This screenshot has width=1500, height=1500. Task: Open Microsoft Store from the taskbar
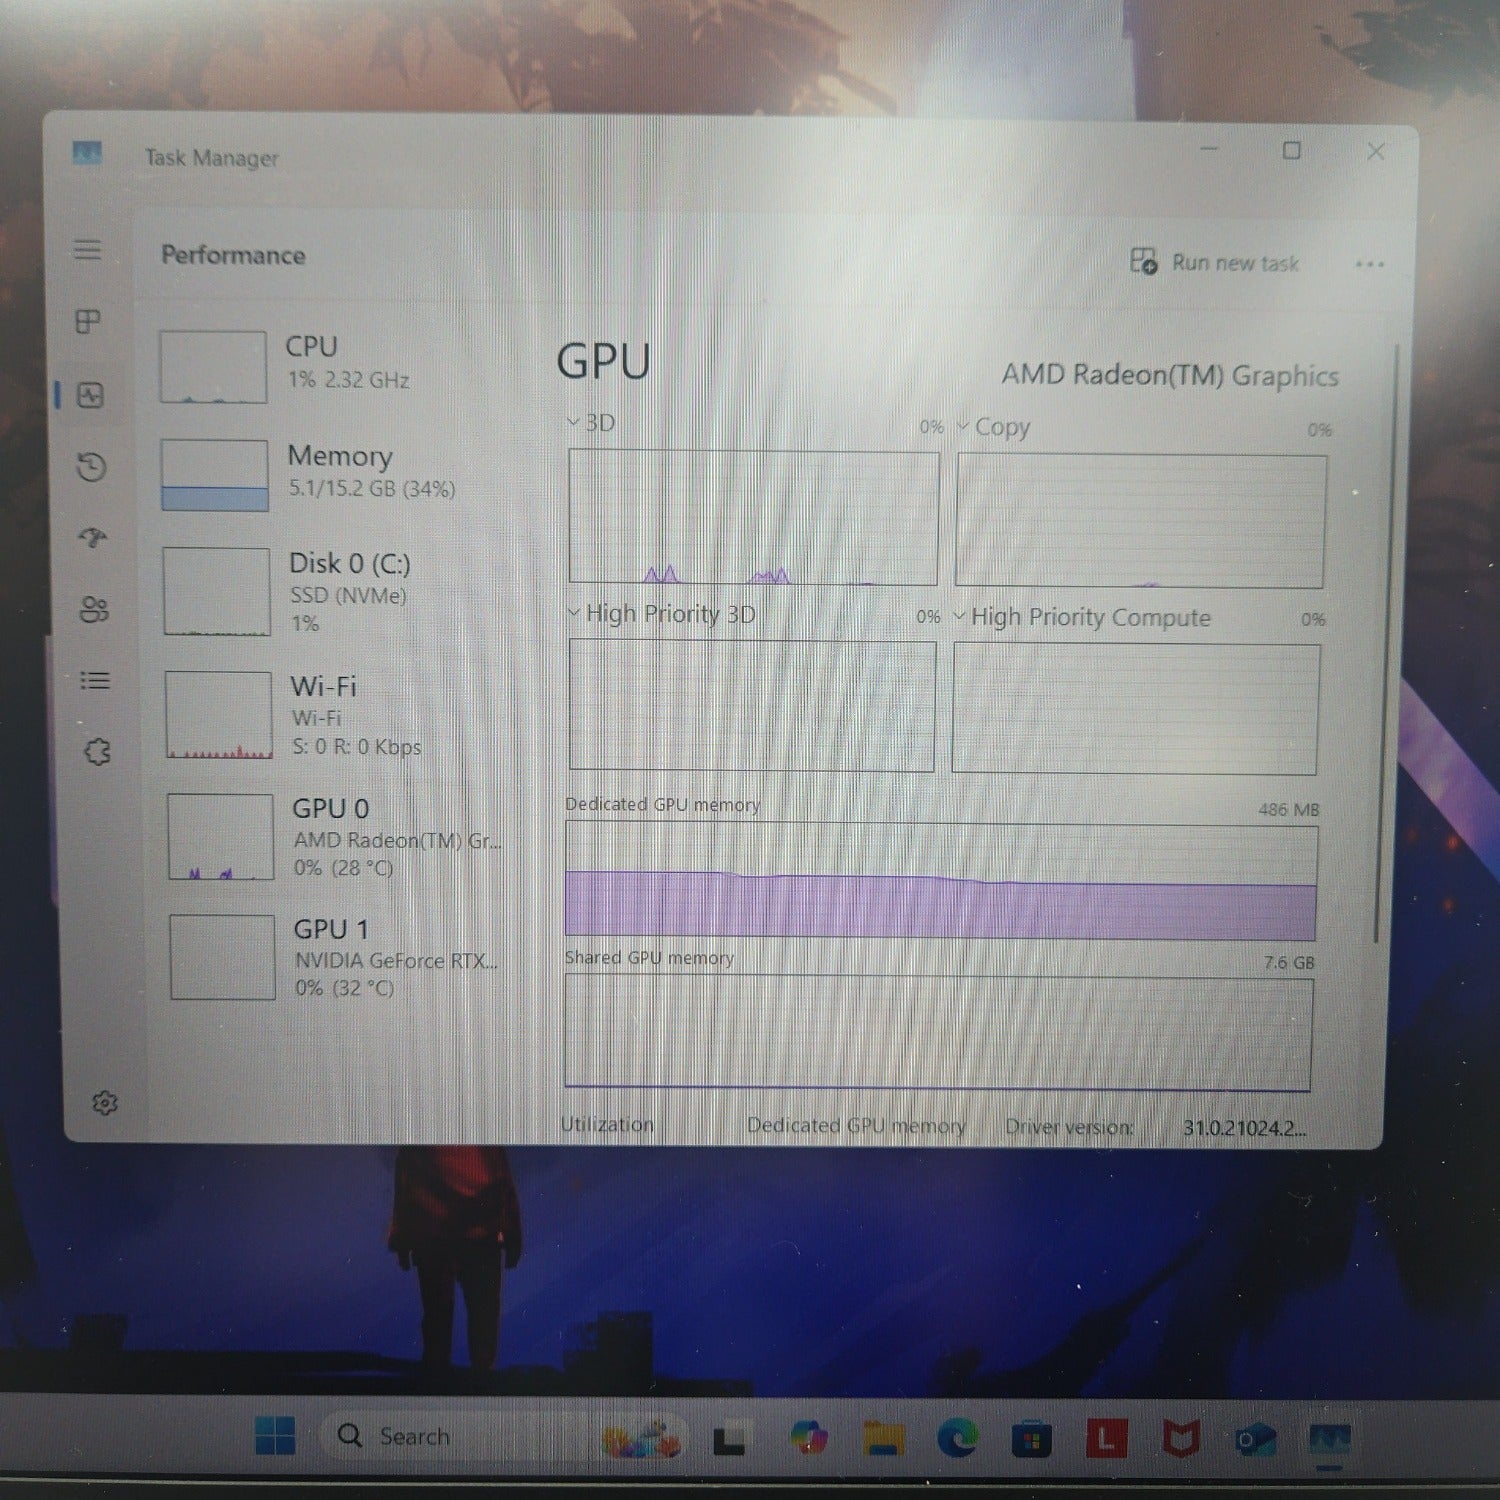tap(1032, 1440)
